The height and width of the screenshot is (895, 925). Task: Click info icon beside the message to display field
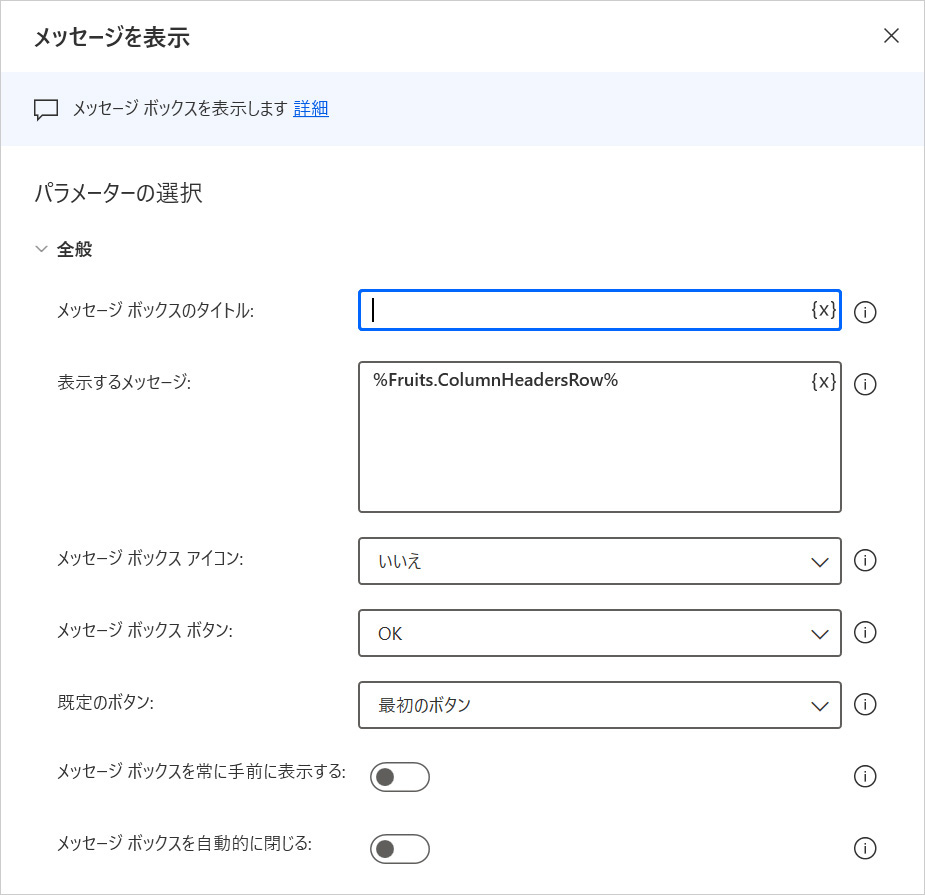pos(866,384)
